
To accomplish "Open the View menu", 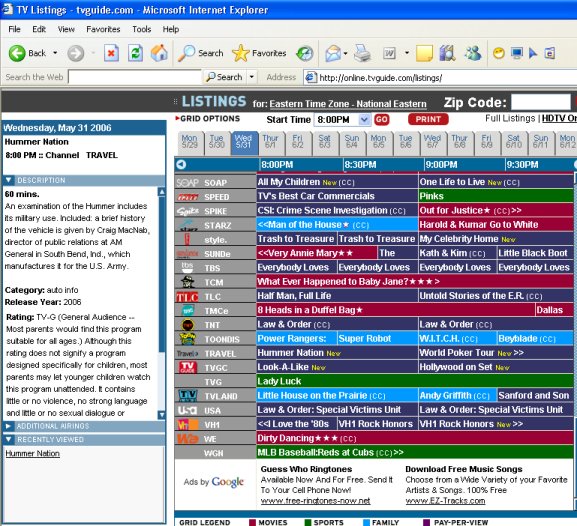I will pyautogui.click(x=66, y=29).
